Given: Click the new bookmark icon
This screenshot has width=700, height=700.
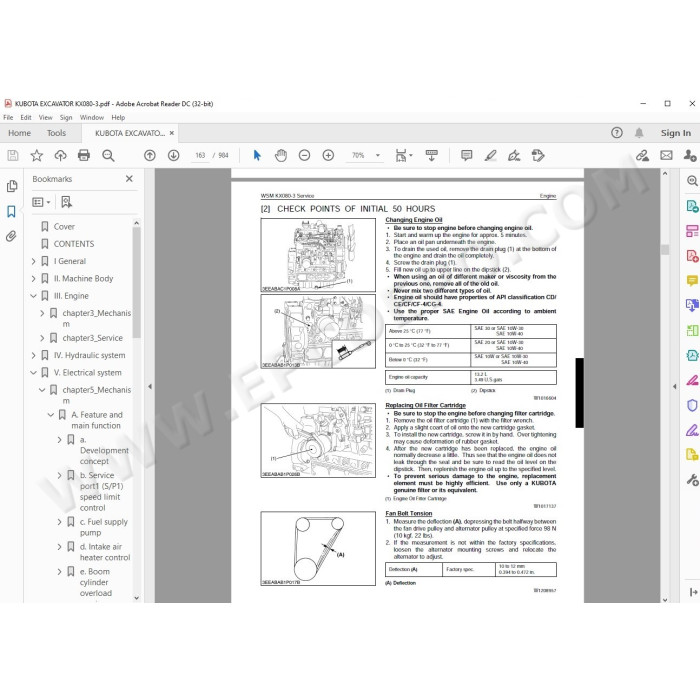Looking at the screenshot, I should [67, 202].
